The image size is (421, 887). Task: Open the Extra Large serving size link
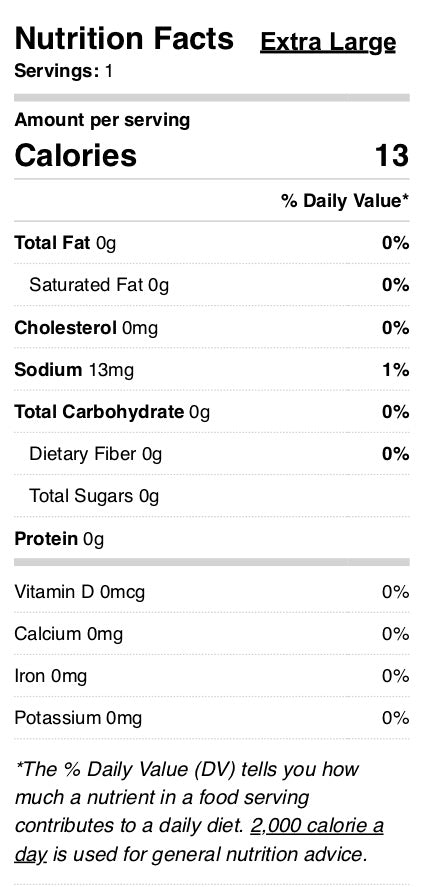click(x=328, y=42)
